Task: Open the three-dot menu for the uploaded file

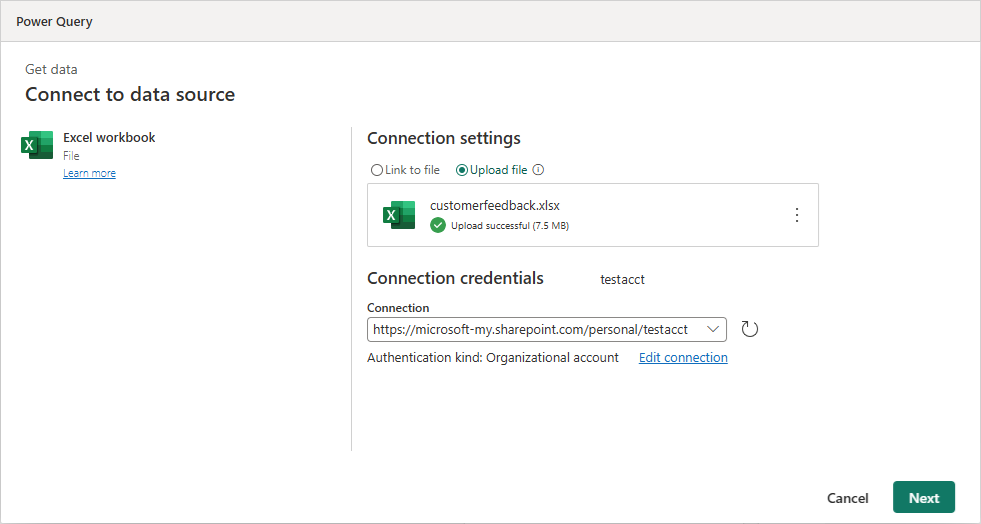Action: [x=796, y=215]
